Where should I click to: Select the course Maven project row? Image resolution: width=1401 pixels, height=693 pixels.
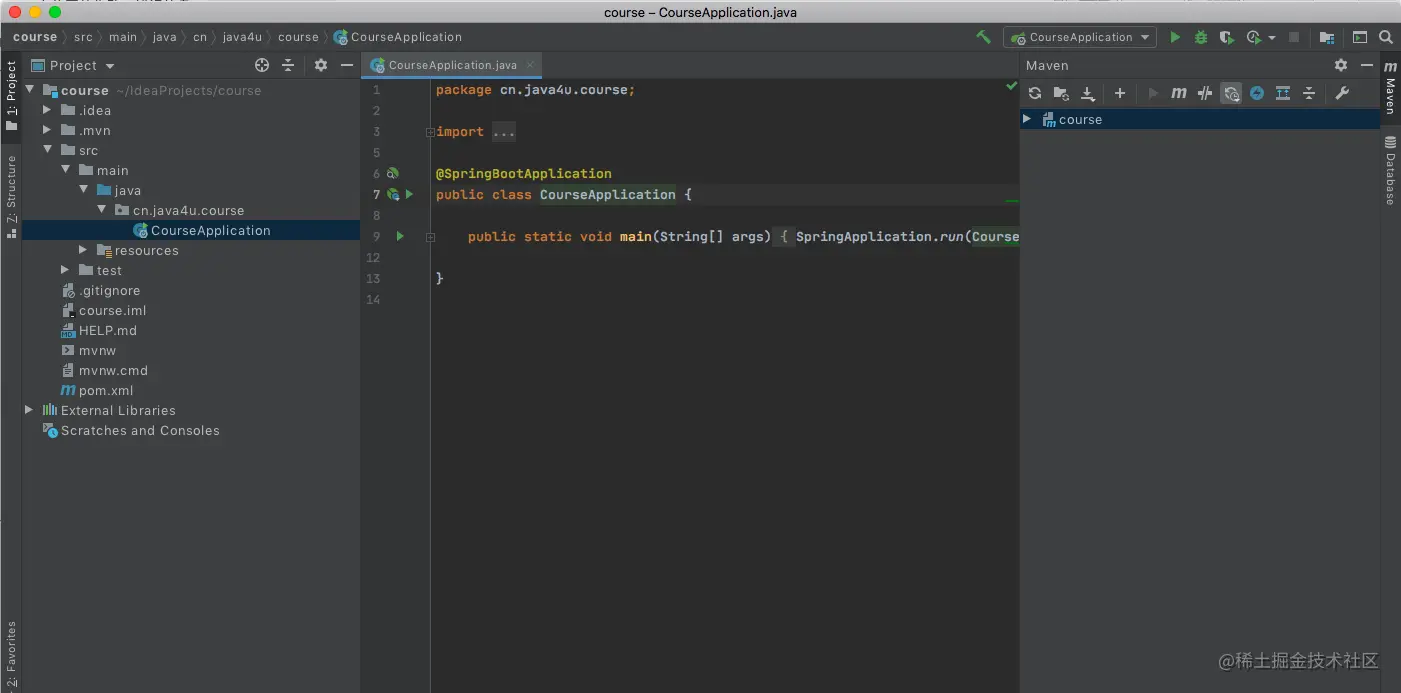(x=1199, y=119)
